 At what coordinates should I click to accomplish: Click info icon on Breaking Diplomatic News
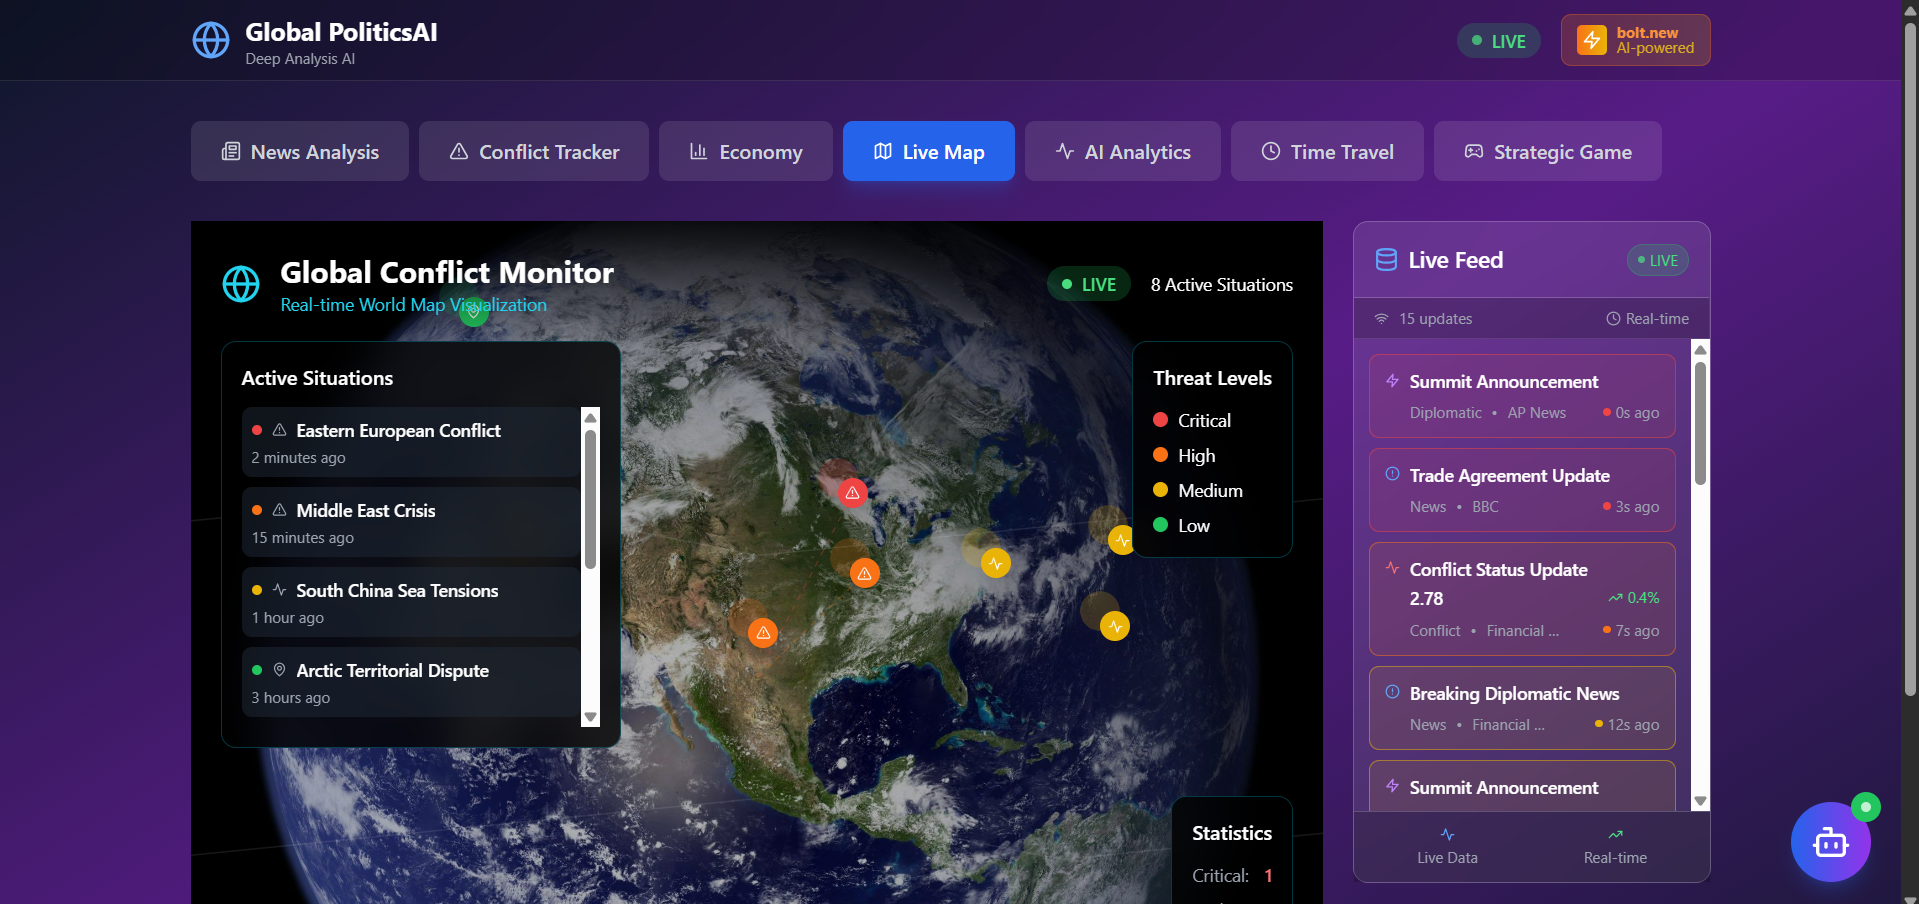(x=1392, y=692)
